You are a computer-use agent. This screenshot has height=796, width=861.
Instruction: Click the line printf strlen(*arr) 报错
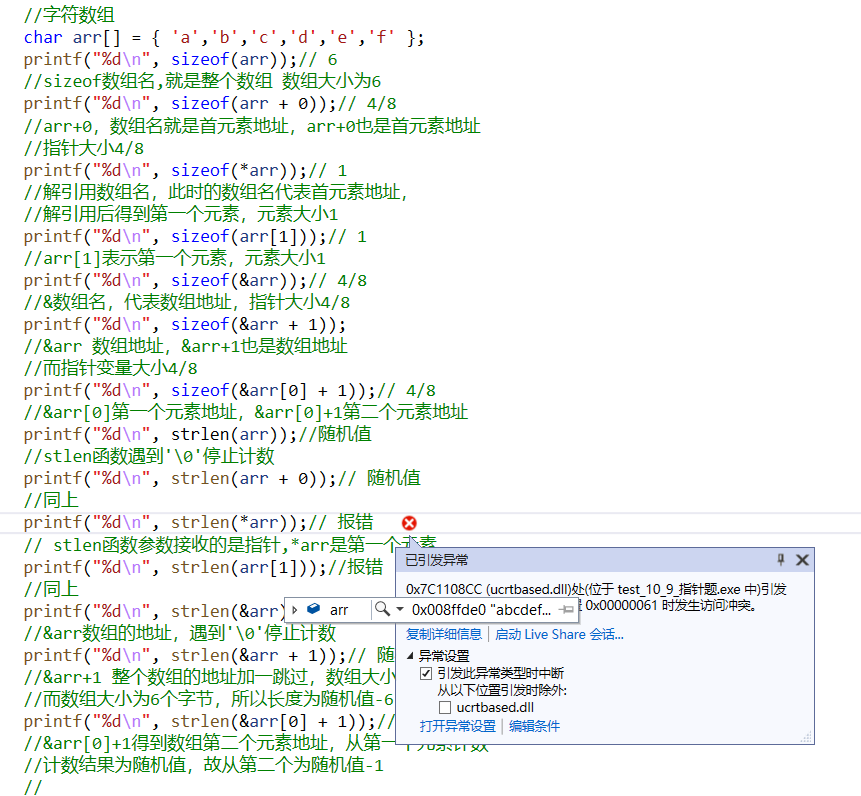point(198,522)
